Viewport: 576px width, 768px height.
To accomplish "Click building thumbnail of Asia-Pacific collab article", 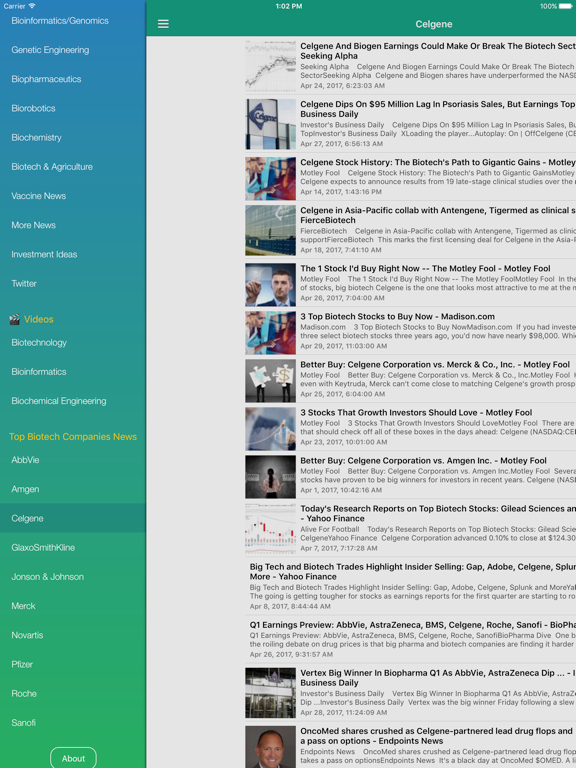I will 270,230.
